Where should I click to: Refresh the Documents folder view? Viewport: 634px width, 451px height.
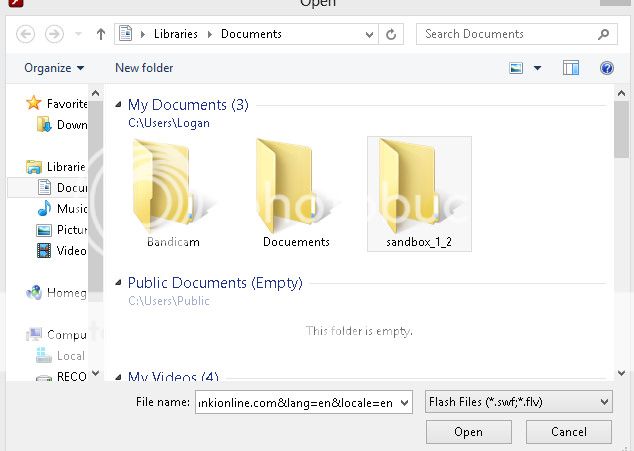coord(392,34)
